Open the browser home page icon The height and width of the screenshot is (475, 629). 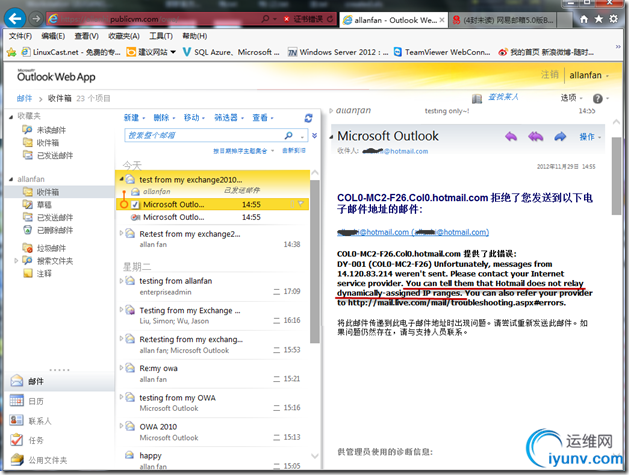point(584,19)
